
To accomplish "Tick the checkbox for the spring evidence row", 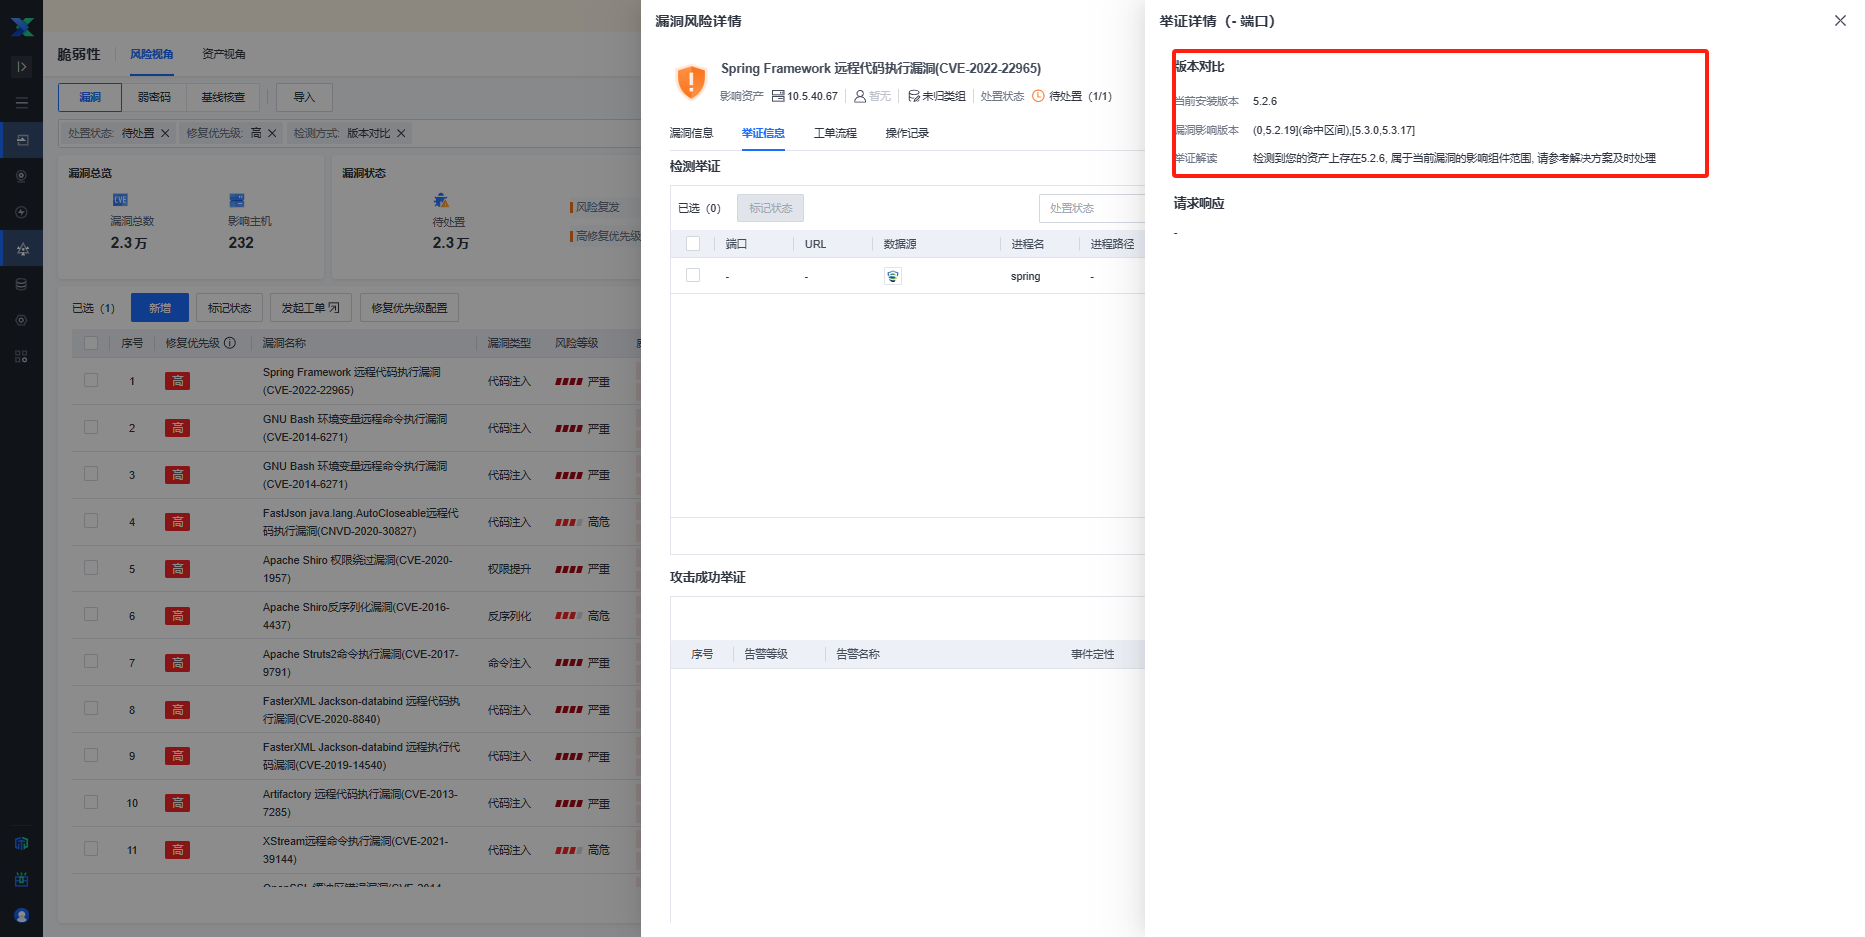I will [x=693, y=275].
